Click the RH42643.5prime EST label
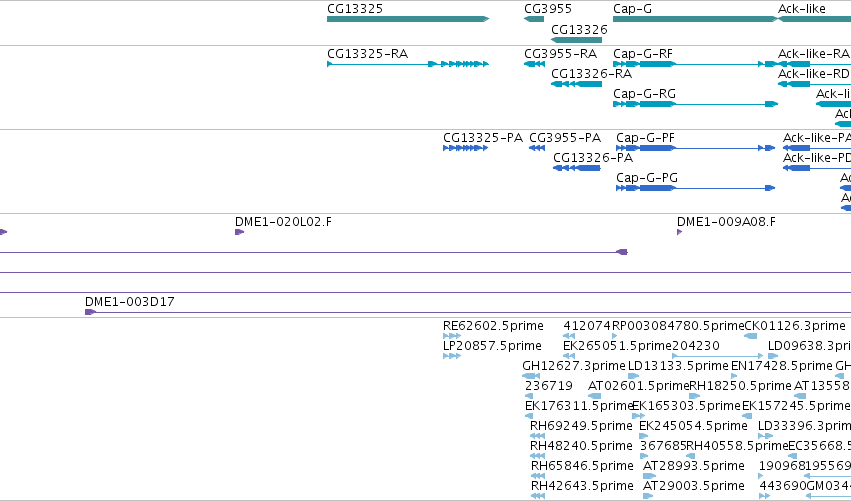Screen dimensions: 851x501 coord(582,486)
